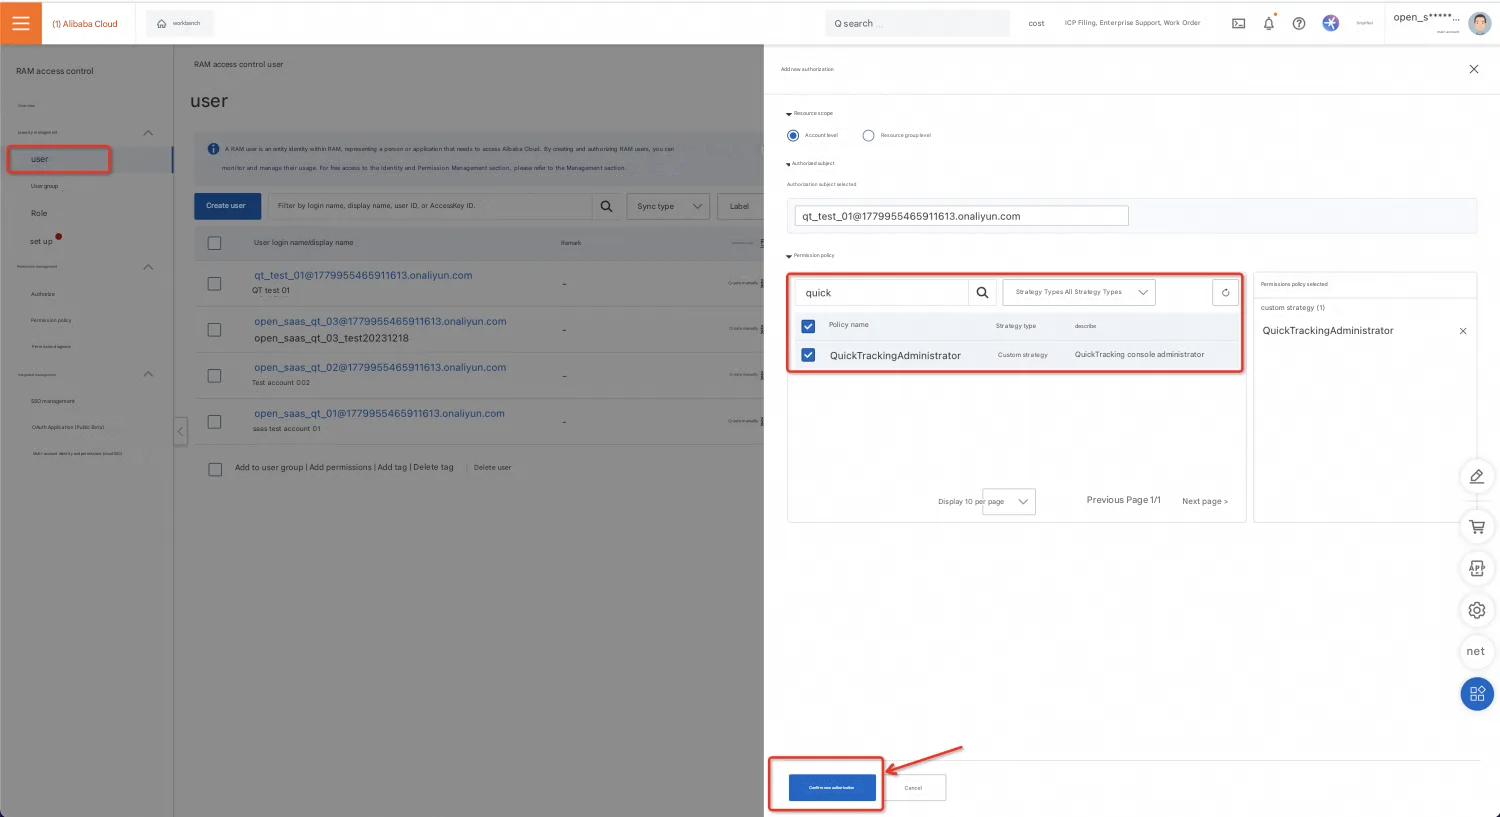The height and width of the screenshot is (817, 1500).
Task: Open the Label filter dropdown
Action: (x=740, y=206)
